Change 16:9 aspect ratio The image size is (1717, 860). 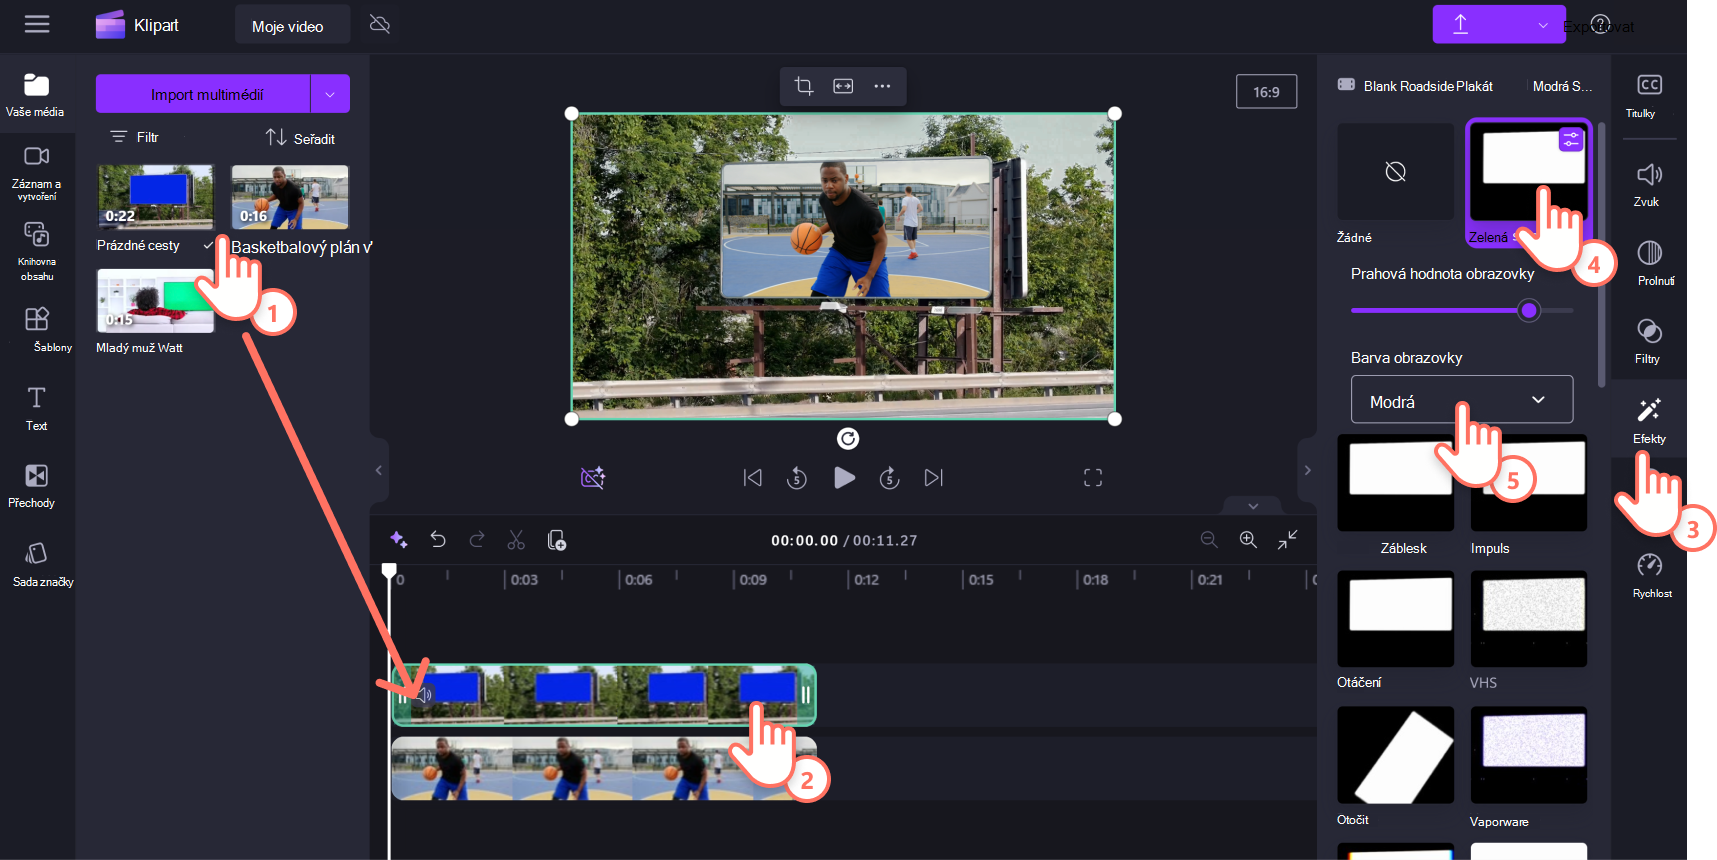(1266, 92)
